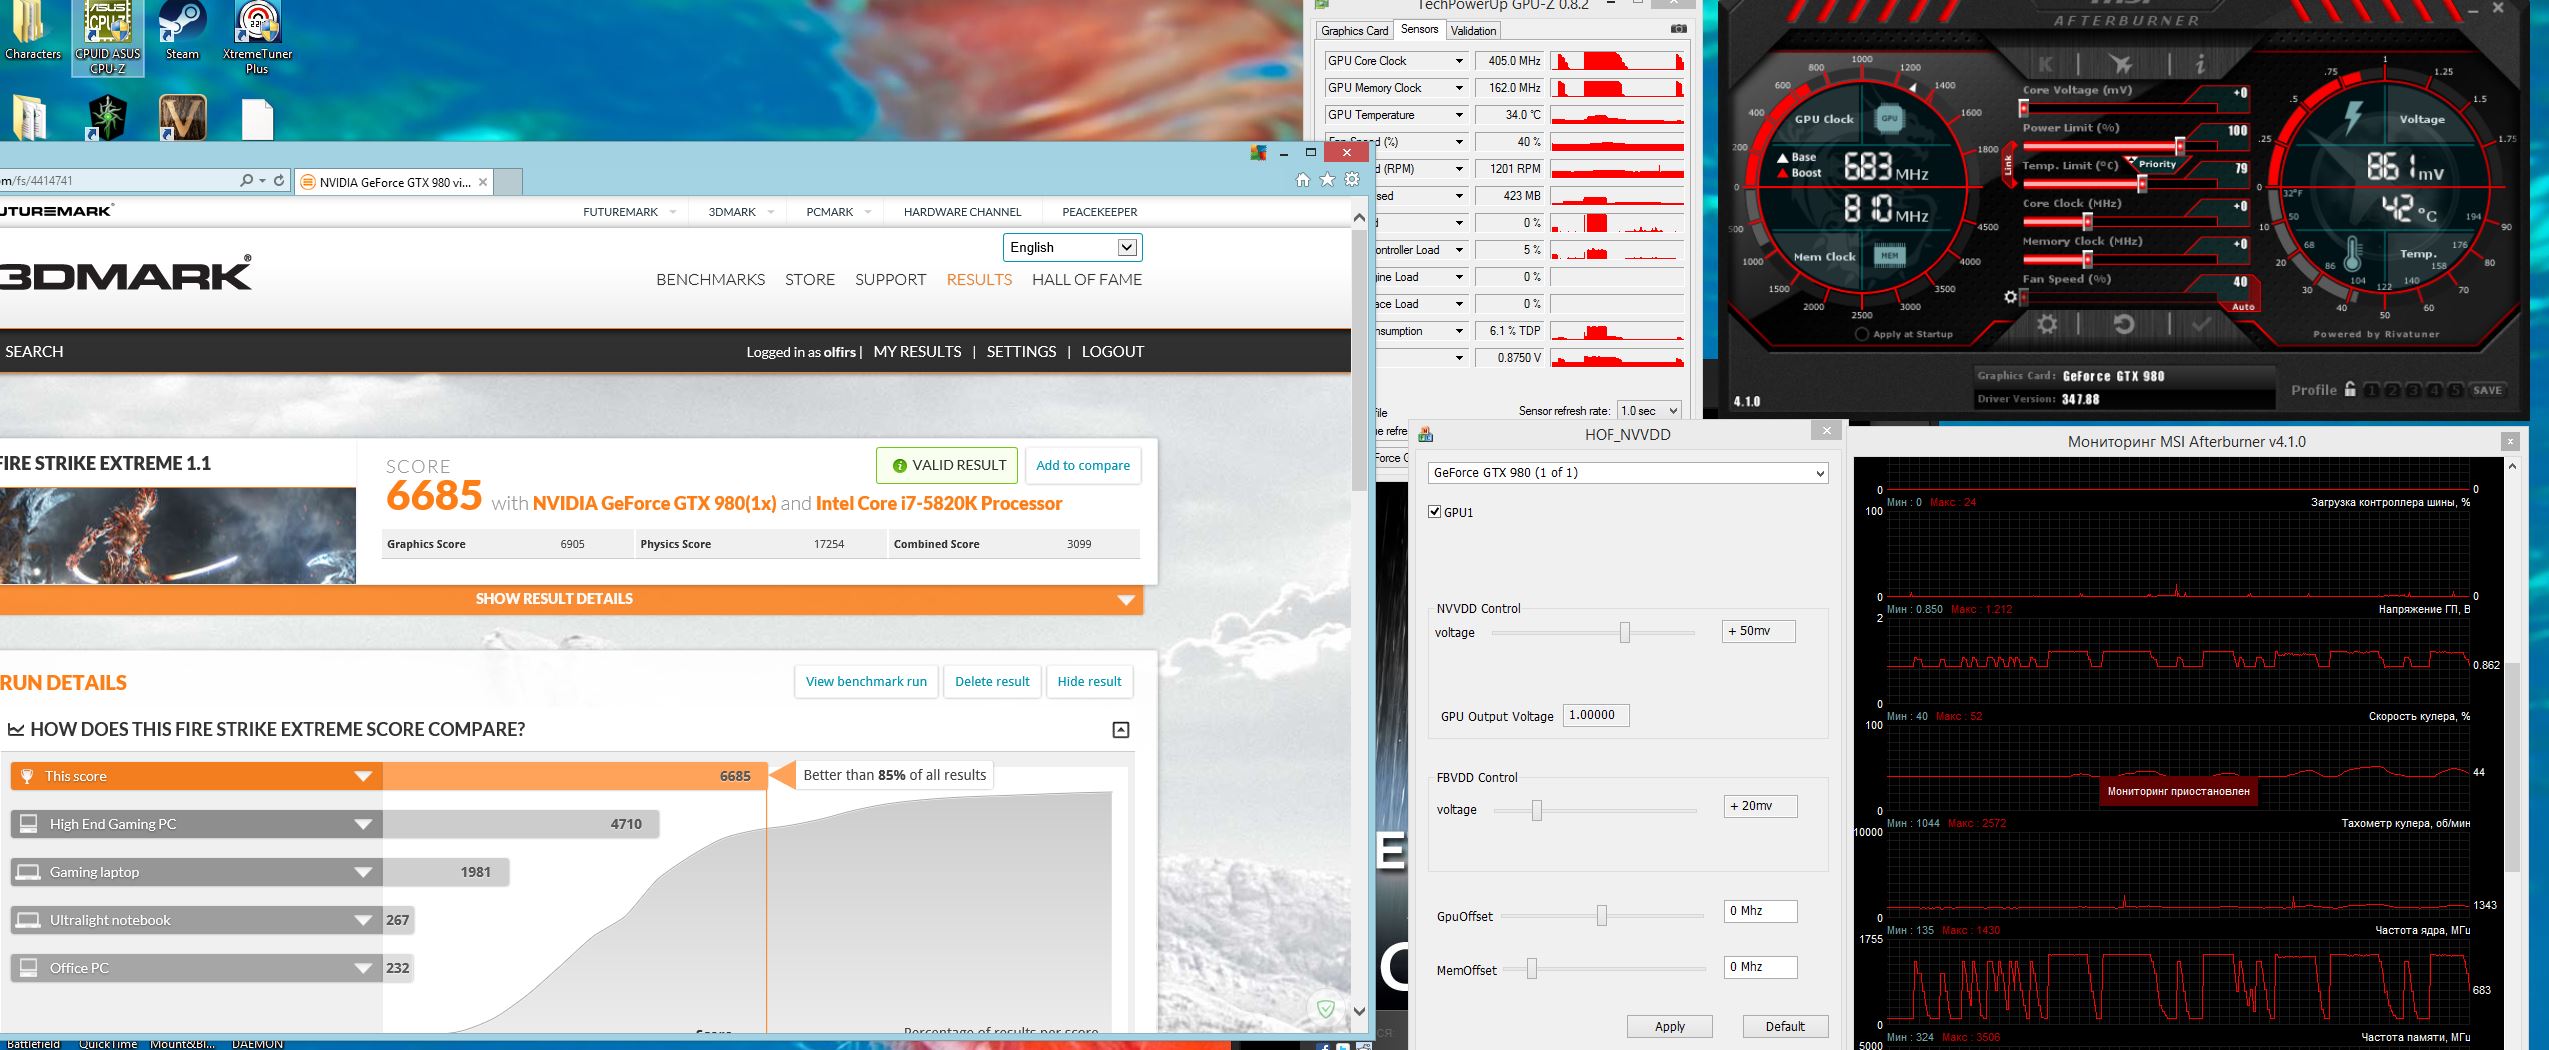Screen dimensions: 2549x1050
Task: Click the LOGOUT link
Action: coord(1112,352)
